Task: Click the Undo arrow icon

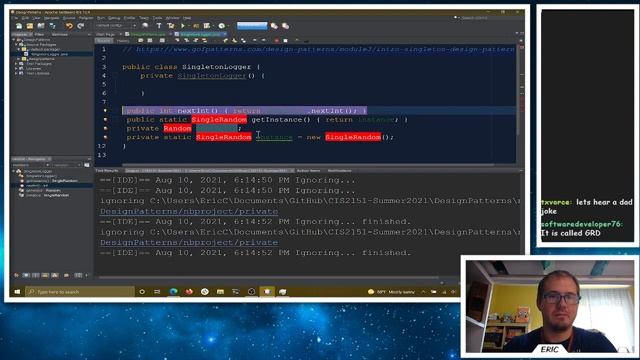Action: (x=69, y=26)
